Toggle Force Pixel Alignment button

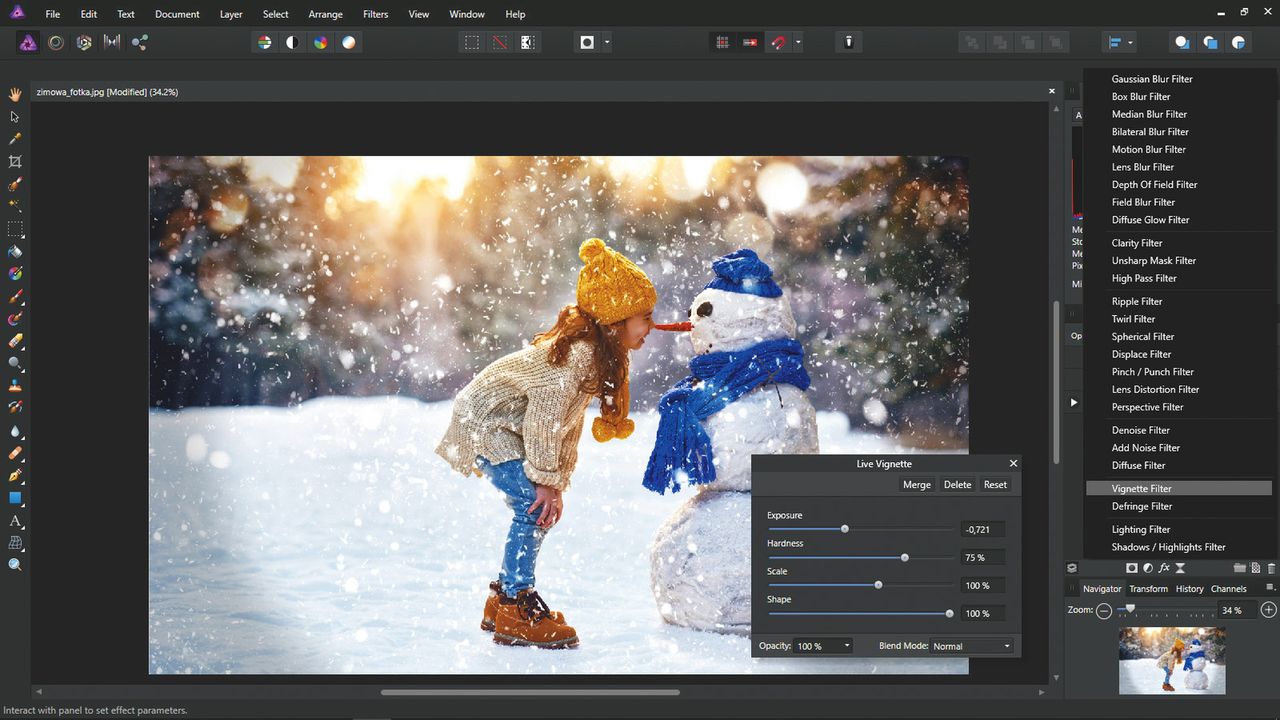point(750,42)
